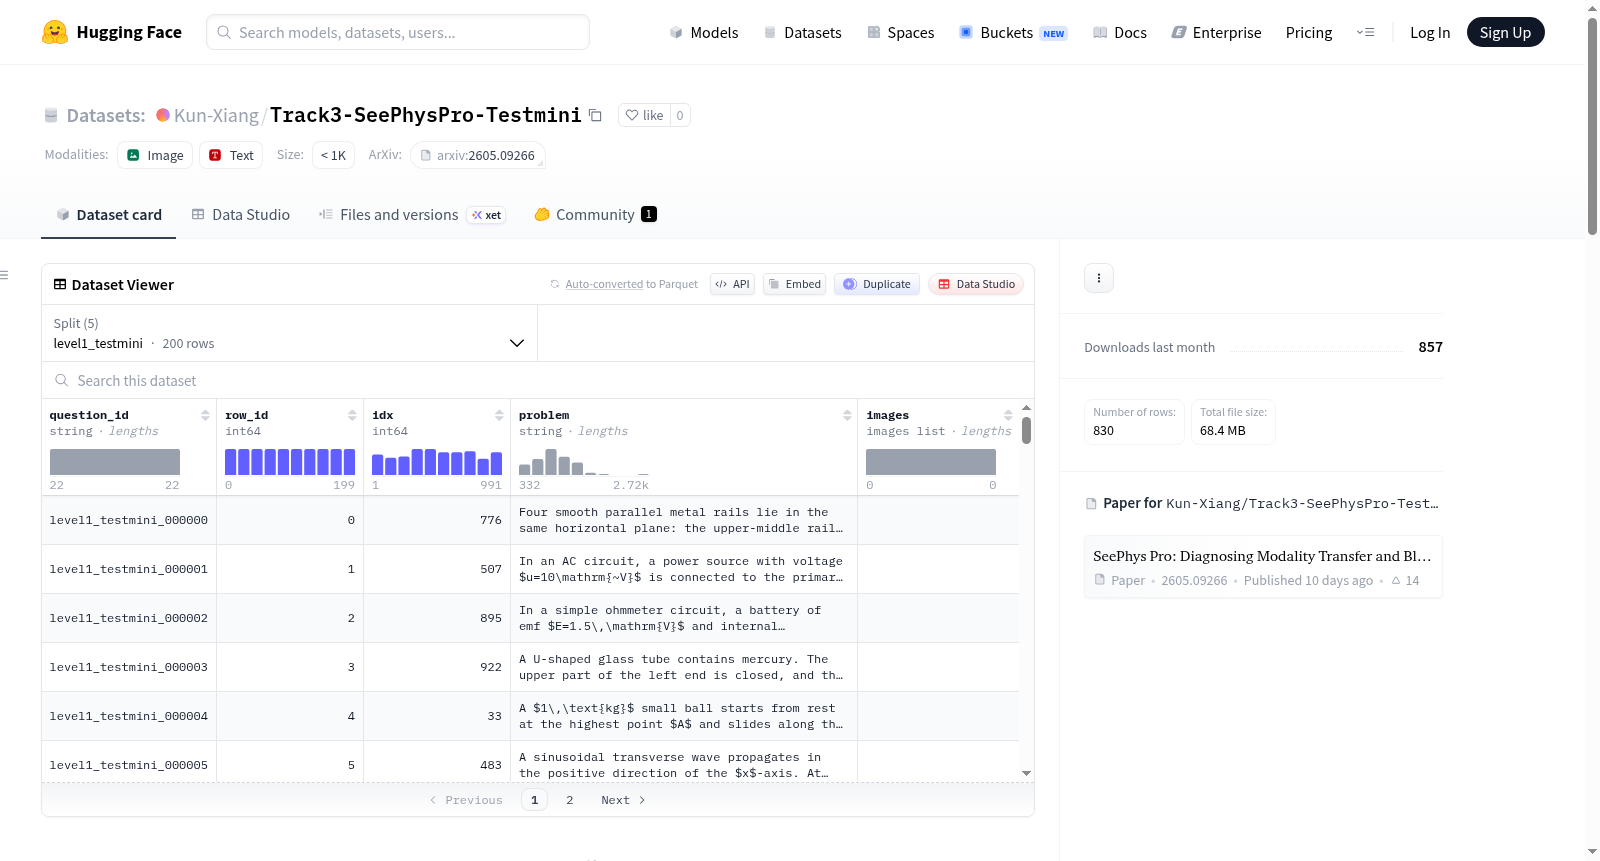Click the Log In link
The height and width of the screenshot is (861, 1600).
point(1430,32)
